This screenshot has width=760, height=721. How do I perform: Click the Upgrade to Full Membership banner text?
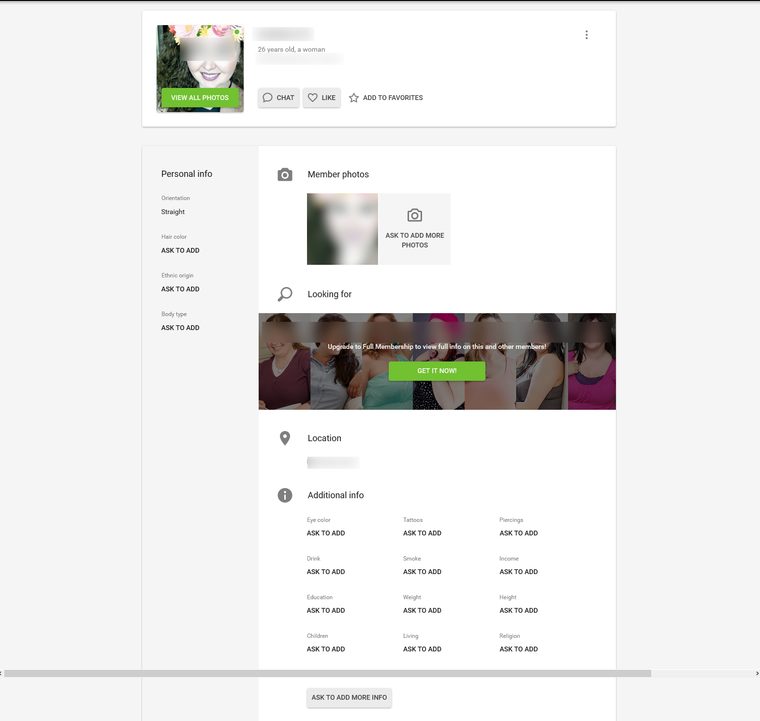pyautogui.click(x=437, y=347)
